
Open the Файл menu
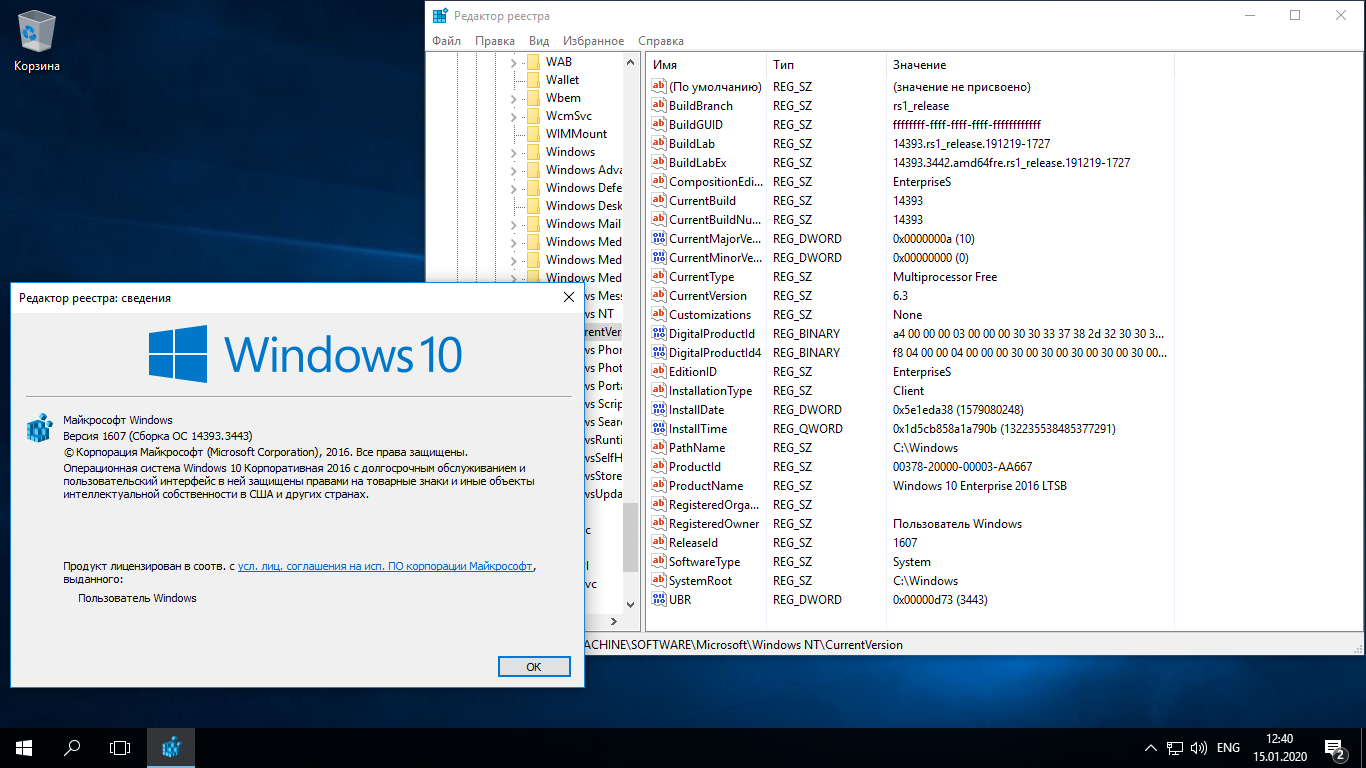(446, 41)
